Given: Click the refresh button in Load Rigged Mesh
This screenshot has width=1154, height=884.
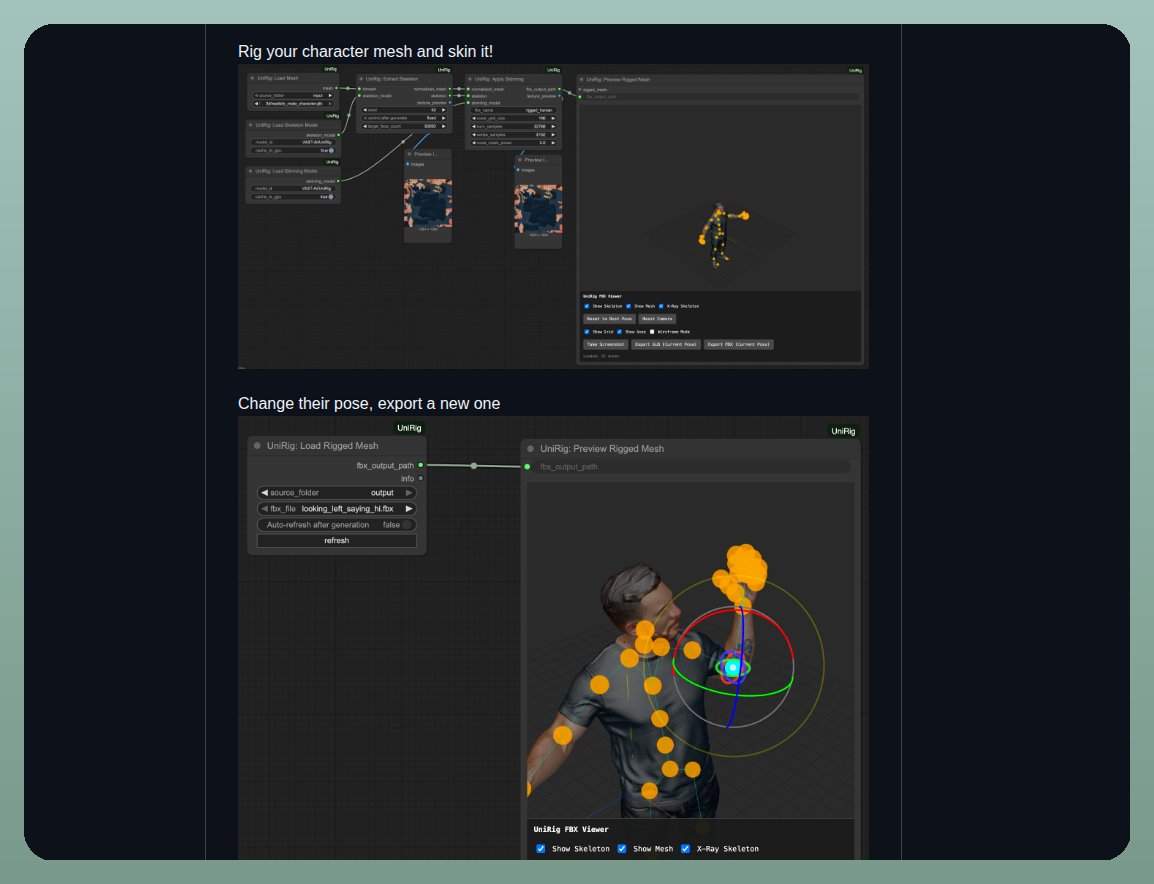Looking at the screenshot, I should click(x=336, y=541).
